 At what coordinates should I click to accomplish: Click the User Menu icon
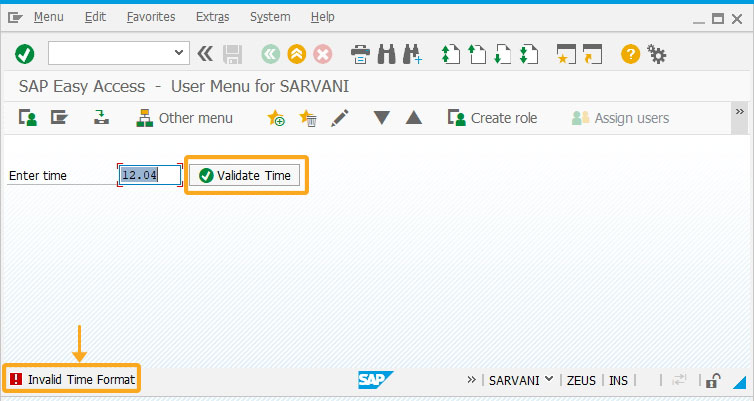point(28,118)
